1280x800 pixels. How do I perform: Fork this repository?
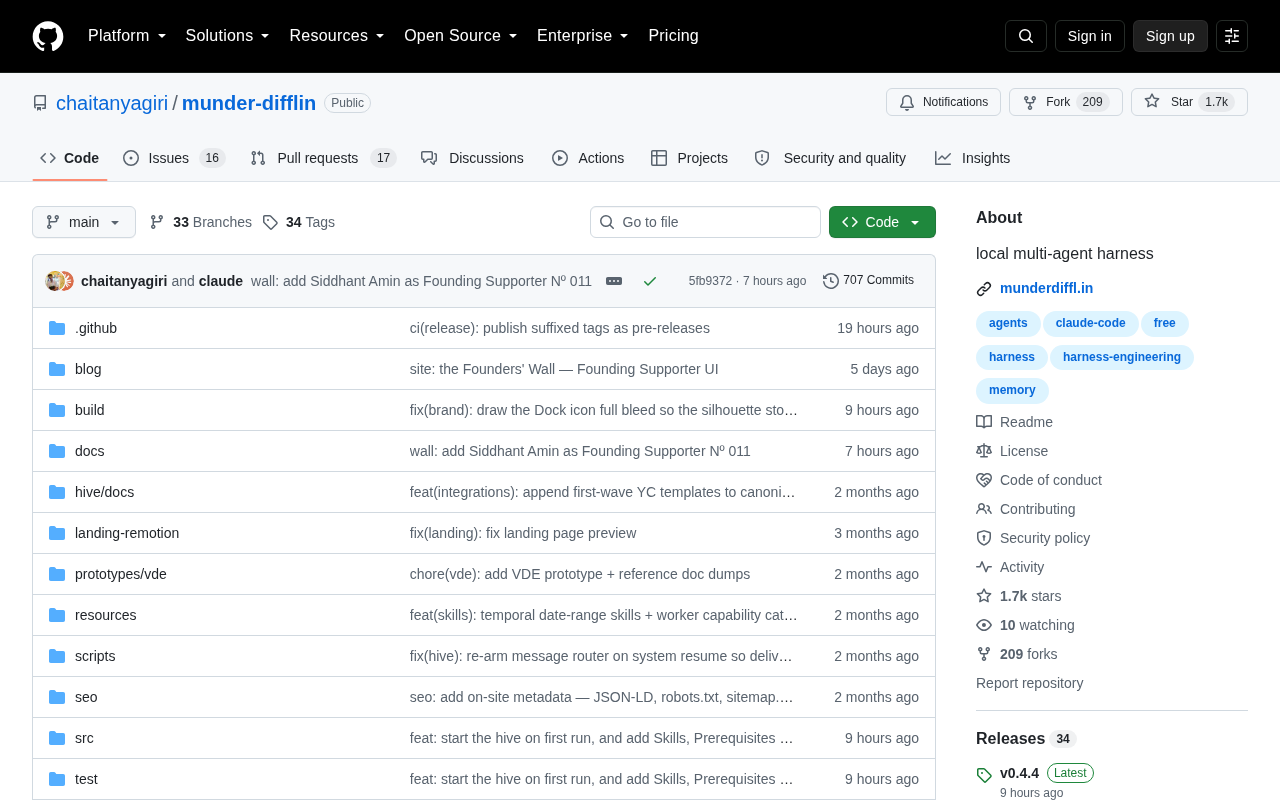1065,102
